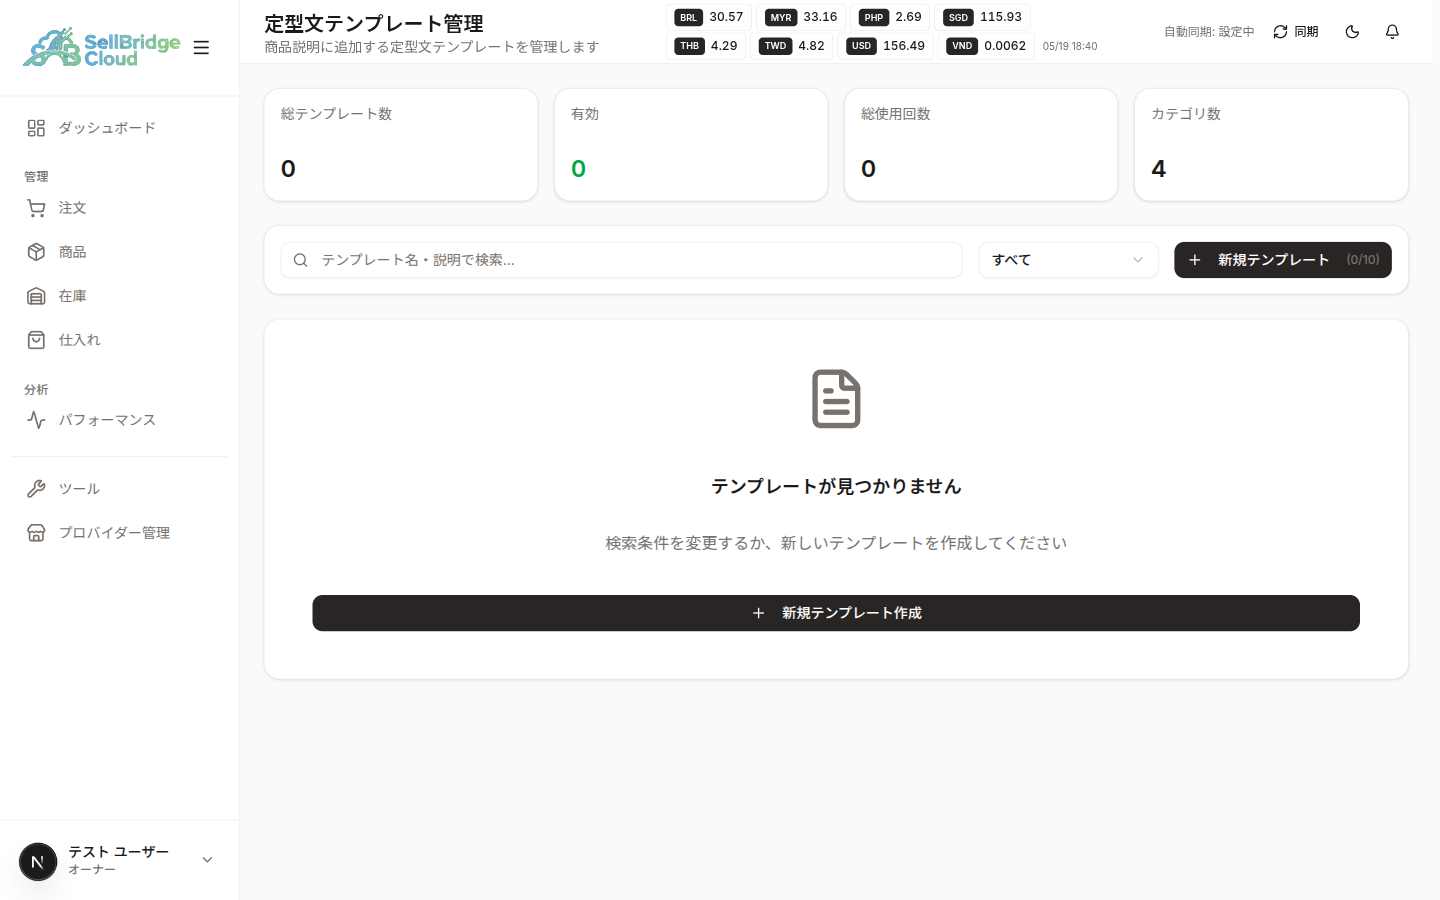Click the SellBridge Cloud logo
This screenshot has height=900, width=1440.
pyautogui.click(x=102, y=47)
